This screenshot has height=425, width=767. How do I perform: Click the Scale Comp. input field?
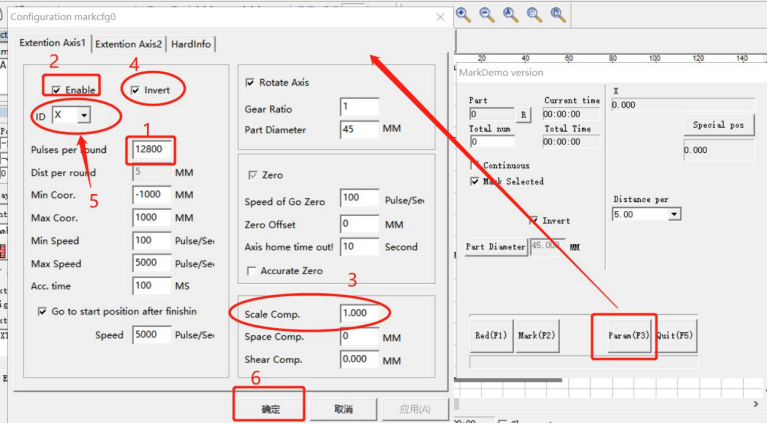359,314
